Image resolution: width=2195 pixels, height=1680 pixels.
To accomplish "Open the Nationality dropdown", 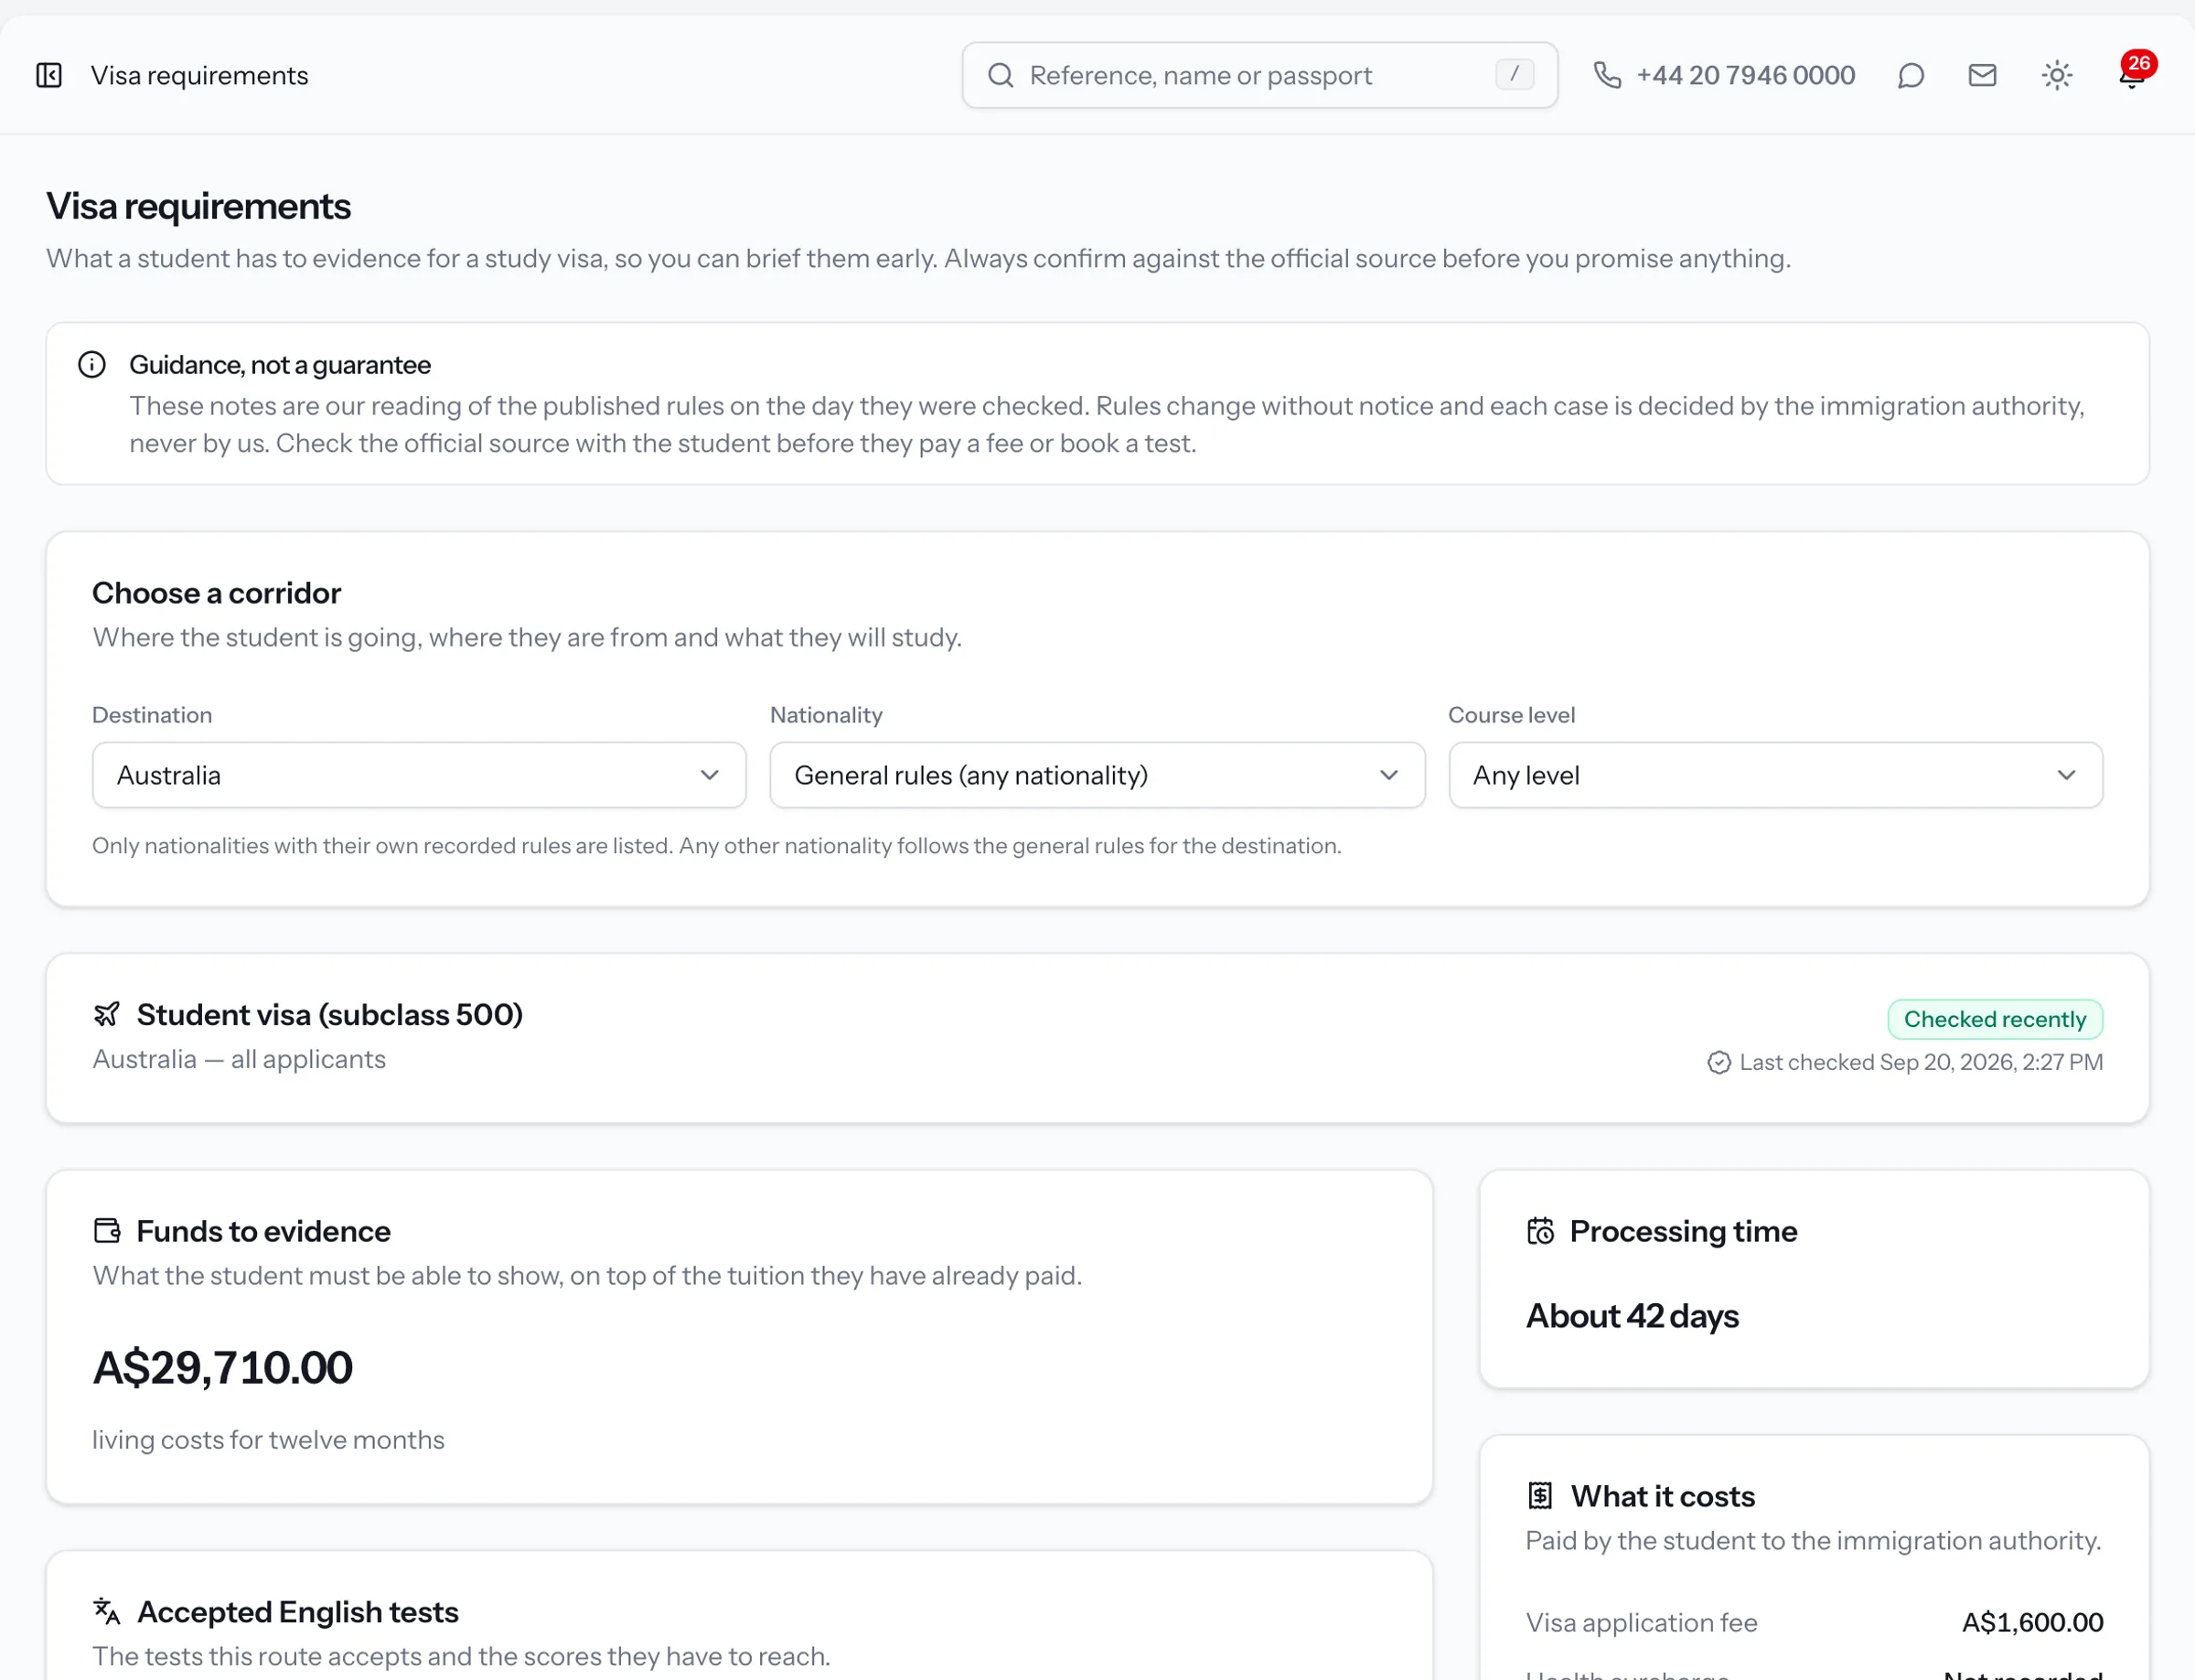I will click(x=1097, y=775).
